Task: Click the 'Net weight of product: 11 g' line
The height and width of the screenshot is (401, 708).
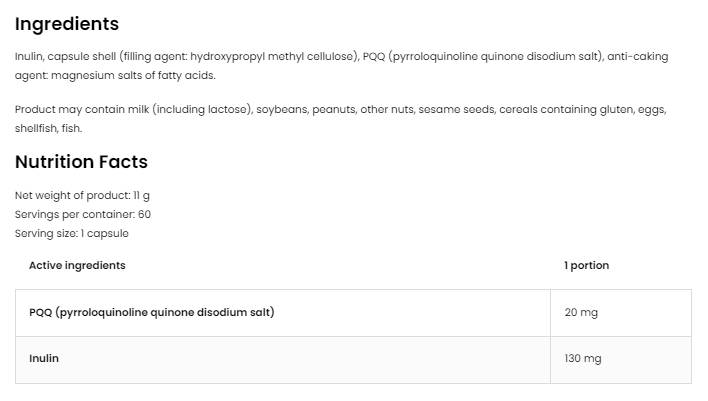Action: tap(82, 196)
